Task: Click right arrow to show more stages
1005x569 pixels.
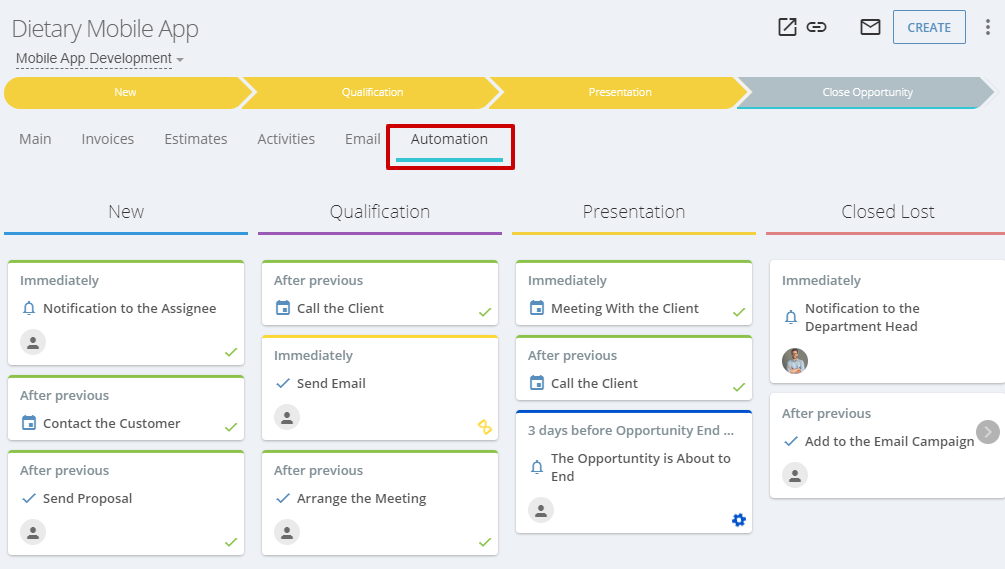Action: click(988, 431)
